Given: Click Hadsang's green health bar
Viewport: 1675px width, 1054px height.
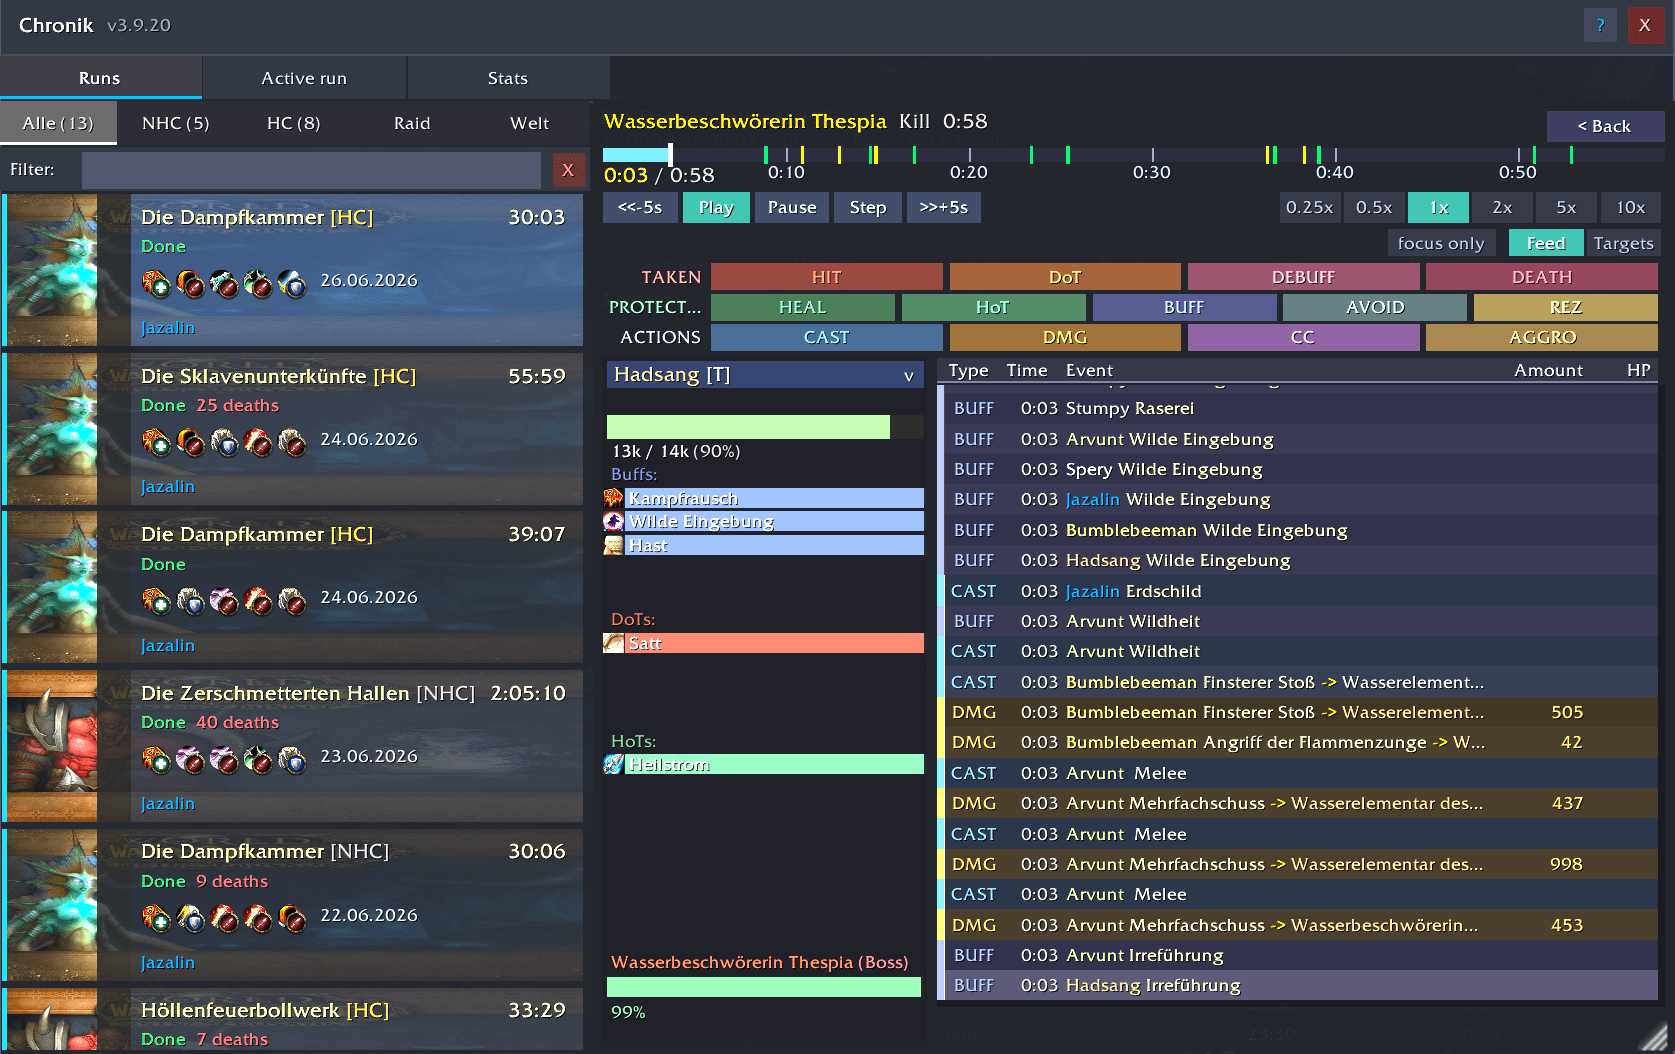Looking at the screenshot, I should (748, 427).
